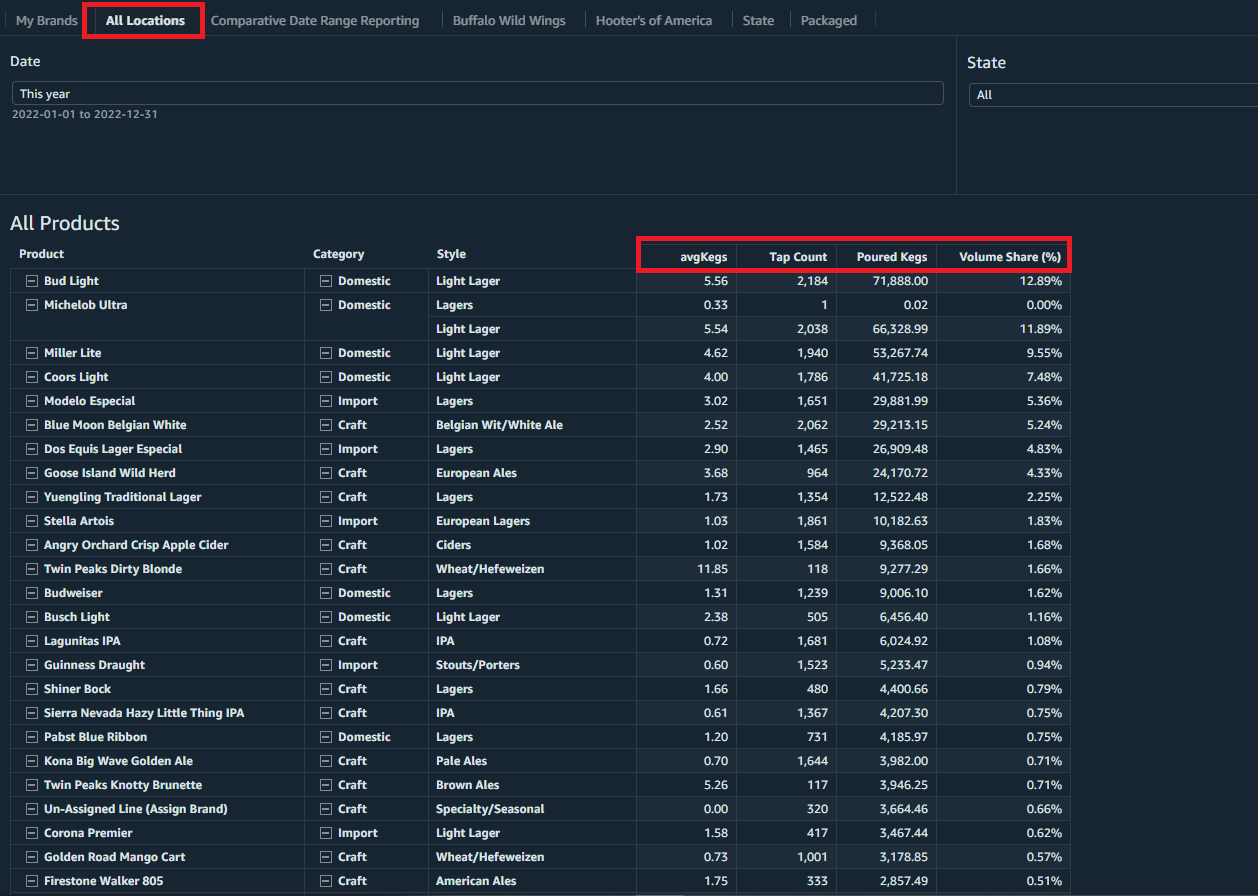Sort by the avgKegs column header
This screenshot has height=896, width=1258.
coord(704,257)
